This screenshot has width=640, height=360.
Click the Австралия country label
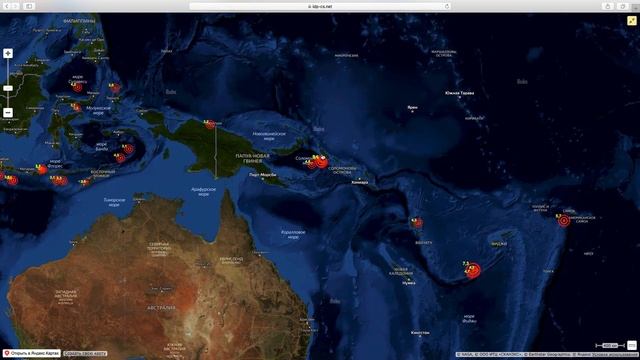click(161, 307)
